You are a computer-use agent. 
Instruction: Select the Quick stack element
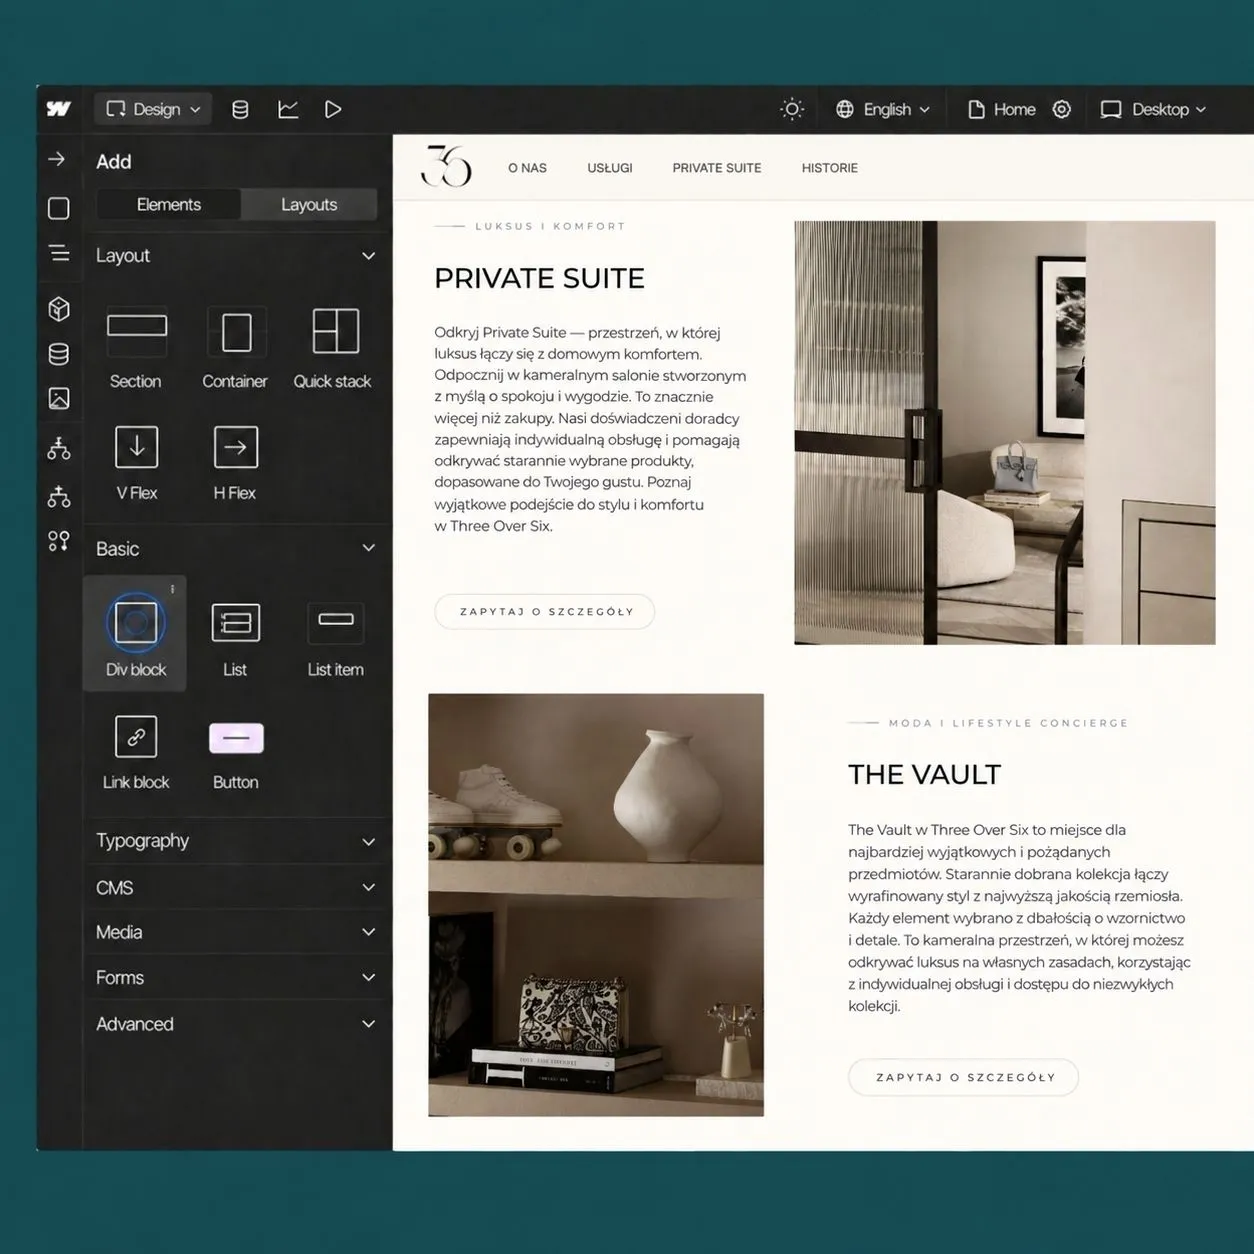pos(333,349)
